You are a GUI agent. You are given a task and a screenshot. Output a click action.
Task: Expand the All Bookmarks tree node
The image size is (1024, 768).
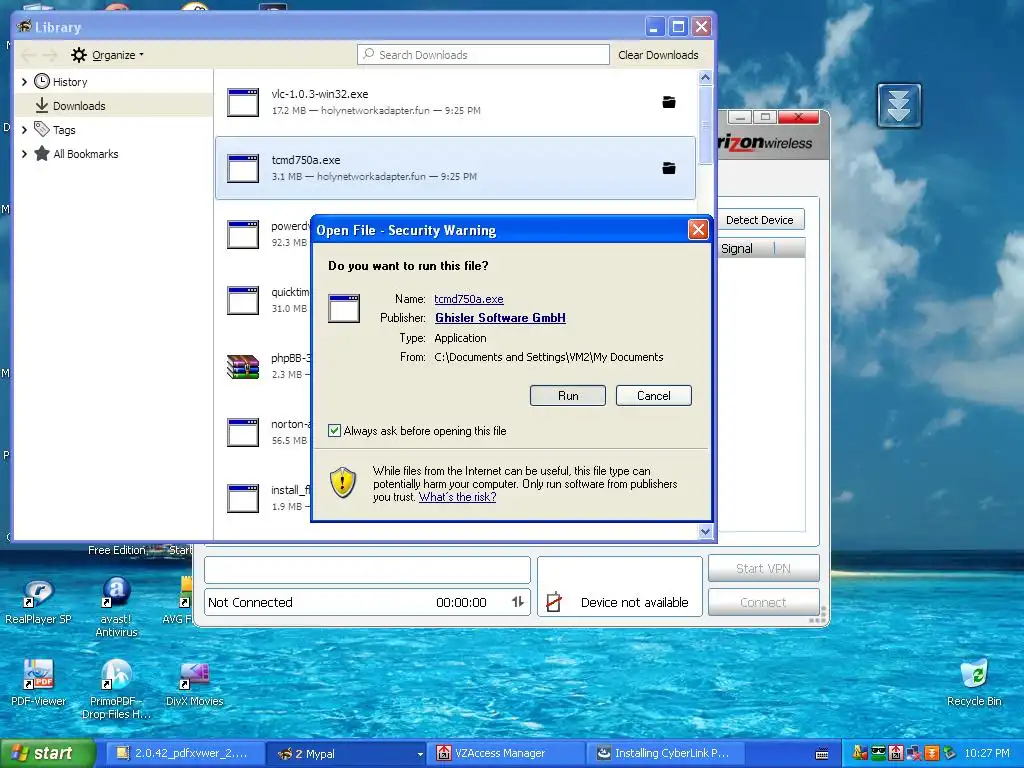pyautogui.click(x=24, y=154)
